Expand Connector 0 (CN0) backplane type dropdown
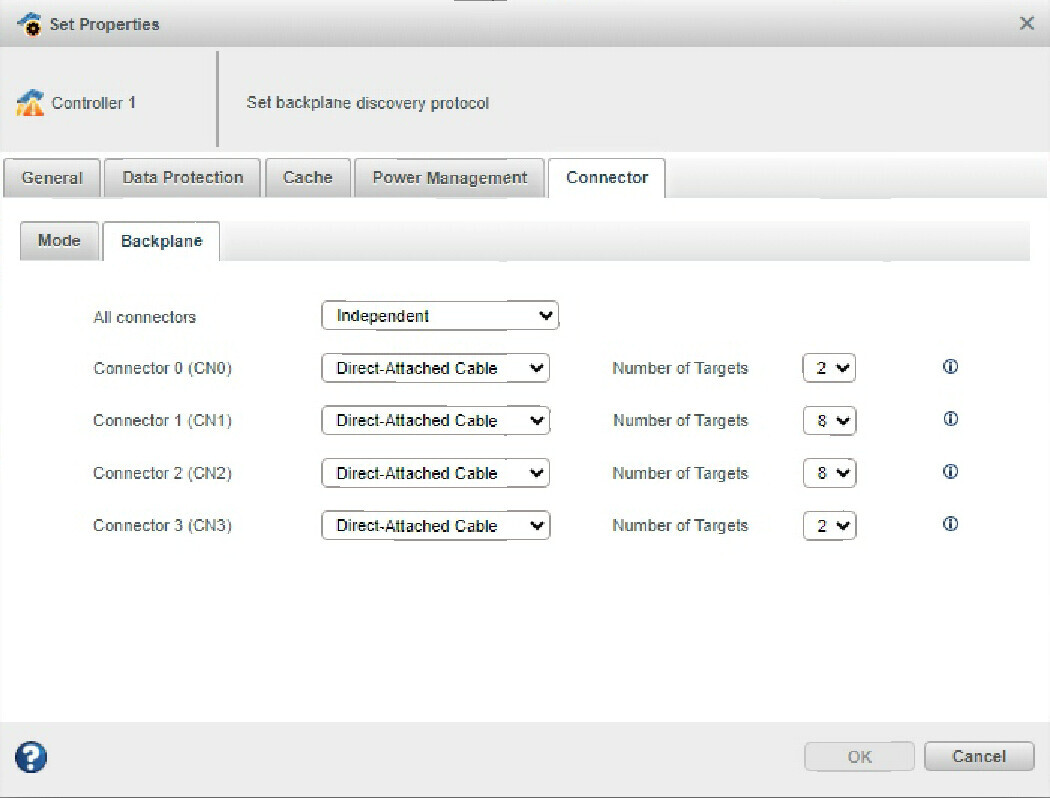The height and width of the screenshot is (798, 1050). [436, 368]
